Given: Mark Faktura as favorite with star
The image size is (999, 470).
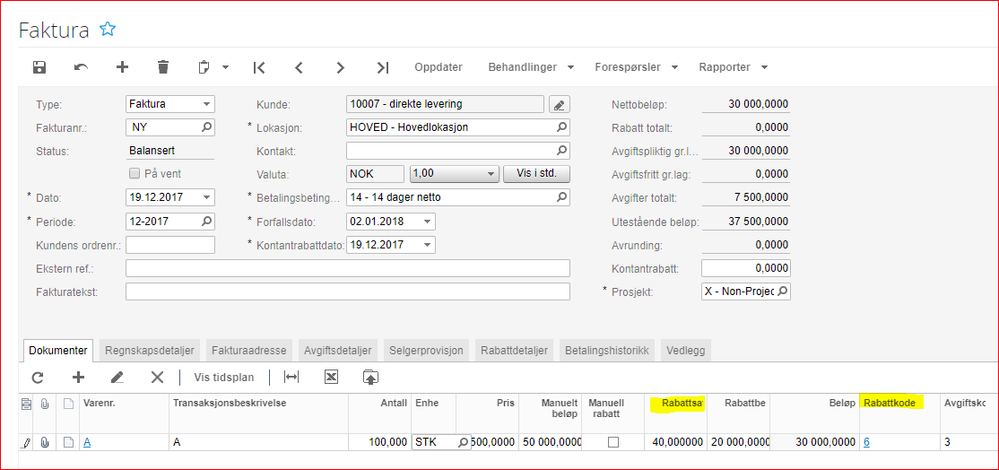Looking at the screenshot, I should pyautogui.click(x=108, y=29).
